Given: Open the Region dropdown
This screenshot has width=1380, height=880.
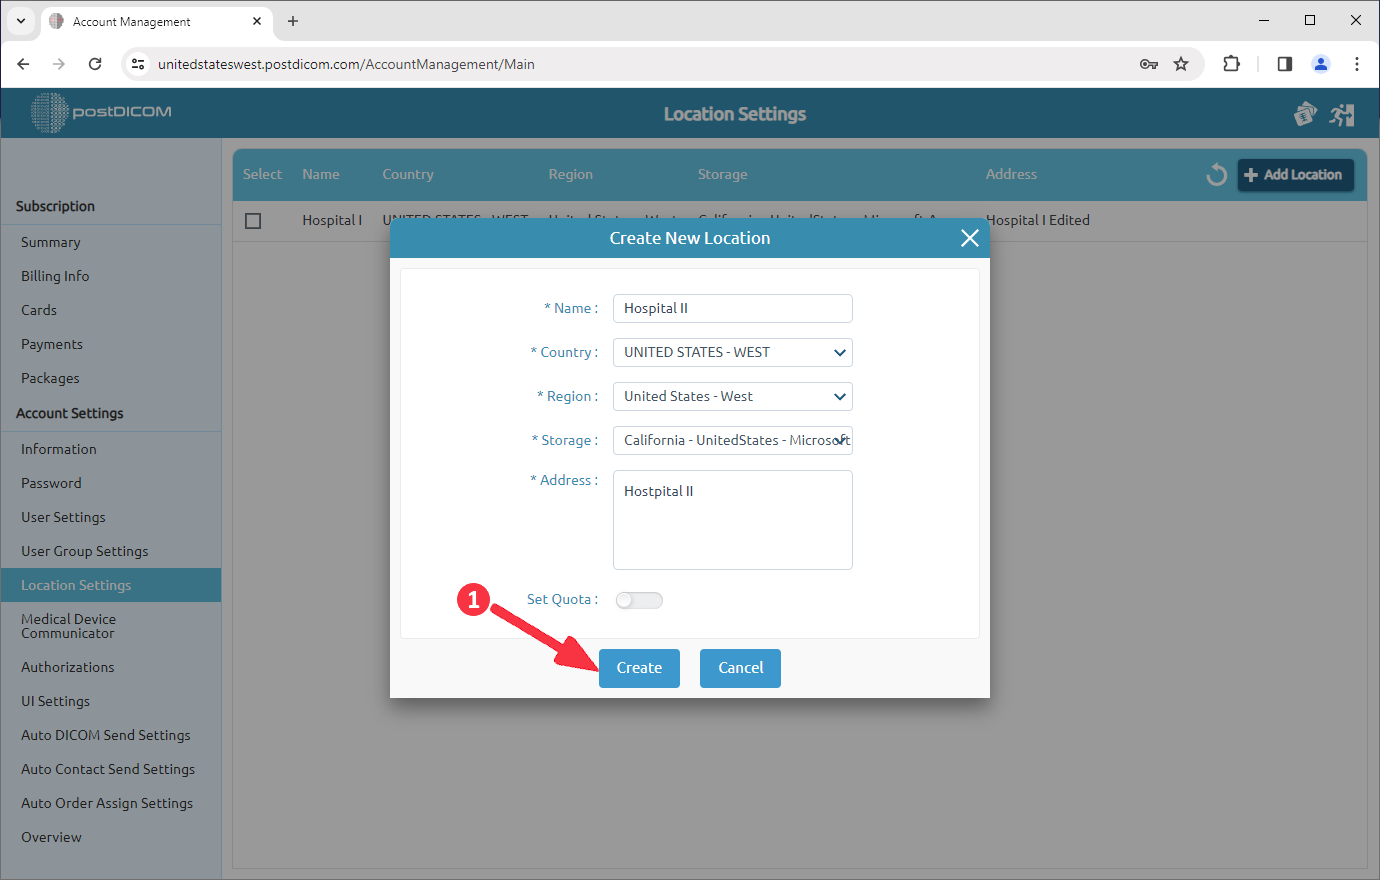Looking at the screenshot, I should point(732,396).
